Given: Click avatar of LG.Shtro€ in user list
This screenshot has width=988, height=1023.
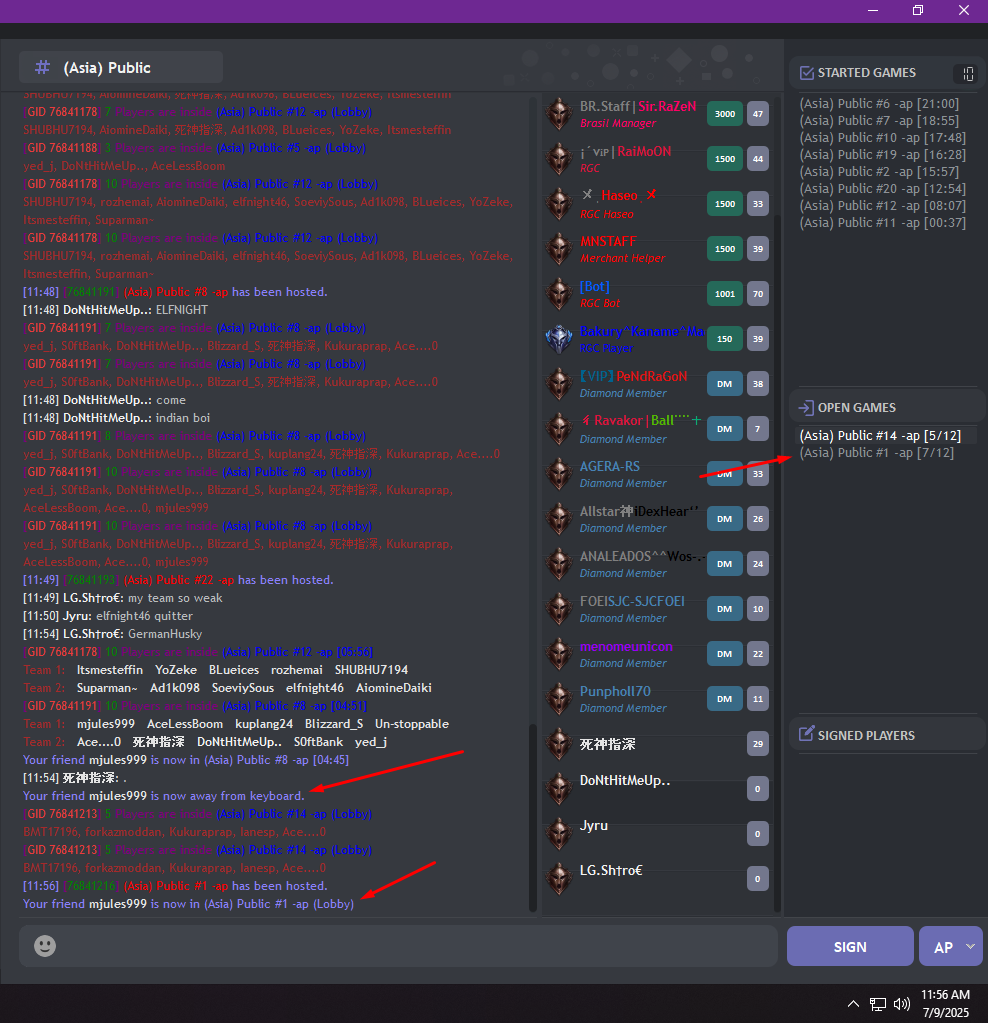Looking at the screenshot, I should (x=559, y=879).
